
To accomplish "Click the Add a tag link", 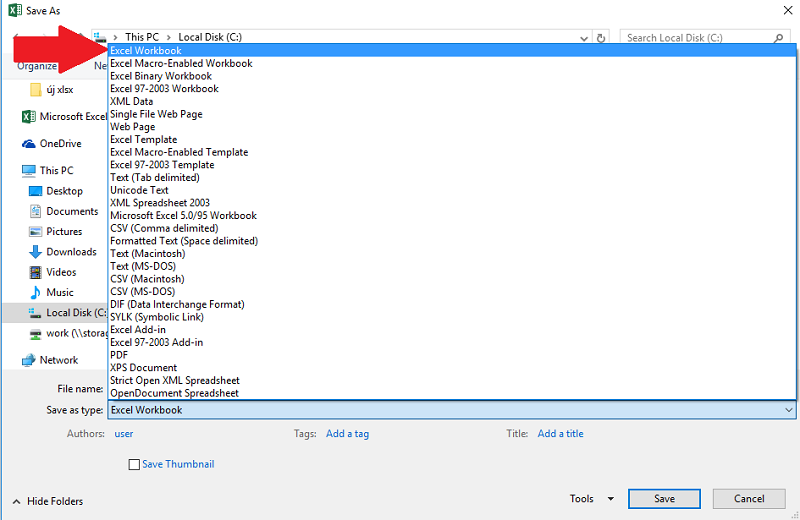I will coord(347,434).
